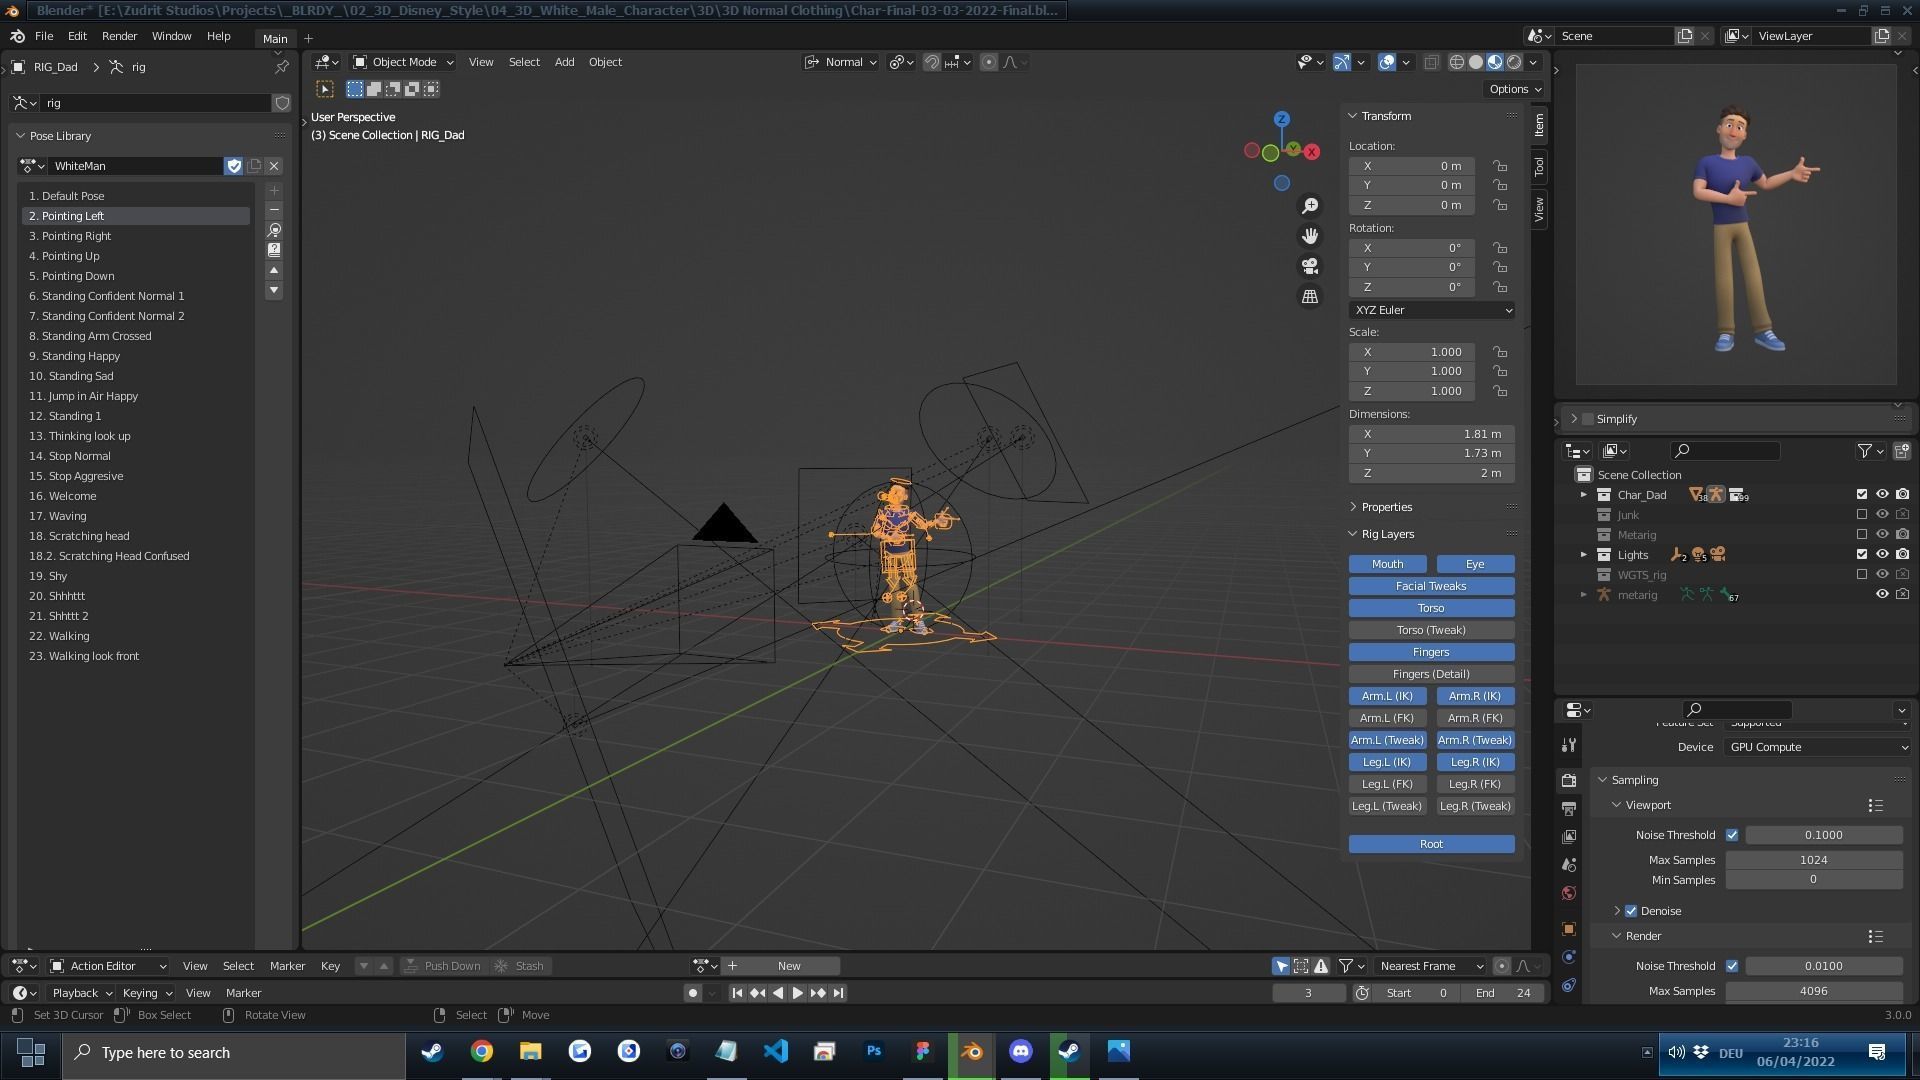Open Tool properties wrench tab icon
This screenshot has height=1080, width=1920.
coord(1568,745)
